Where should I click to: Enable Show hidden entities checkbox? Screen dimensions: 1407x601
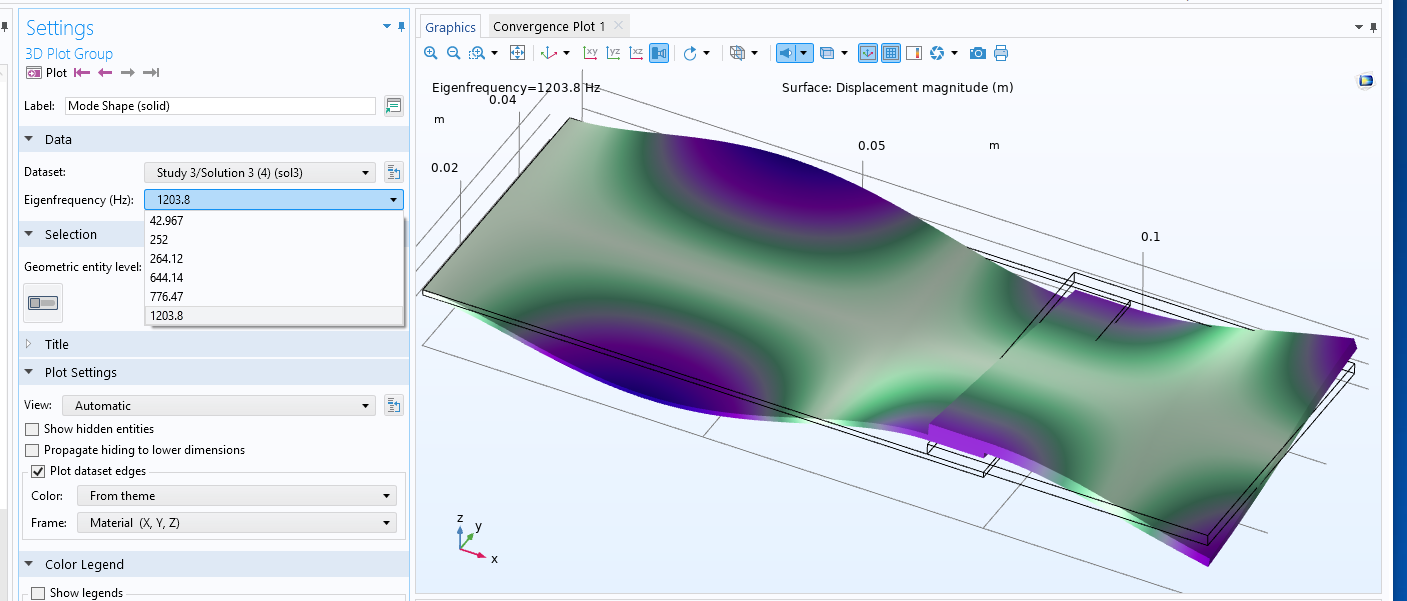[x=32, y=429]
